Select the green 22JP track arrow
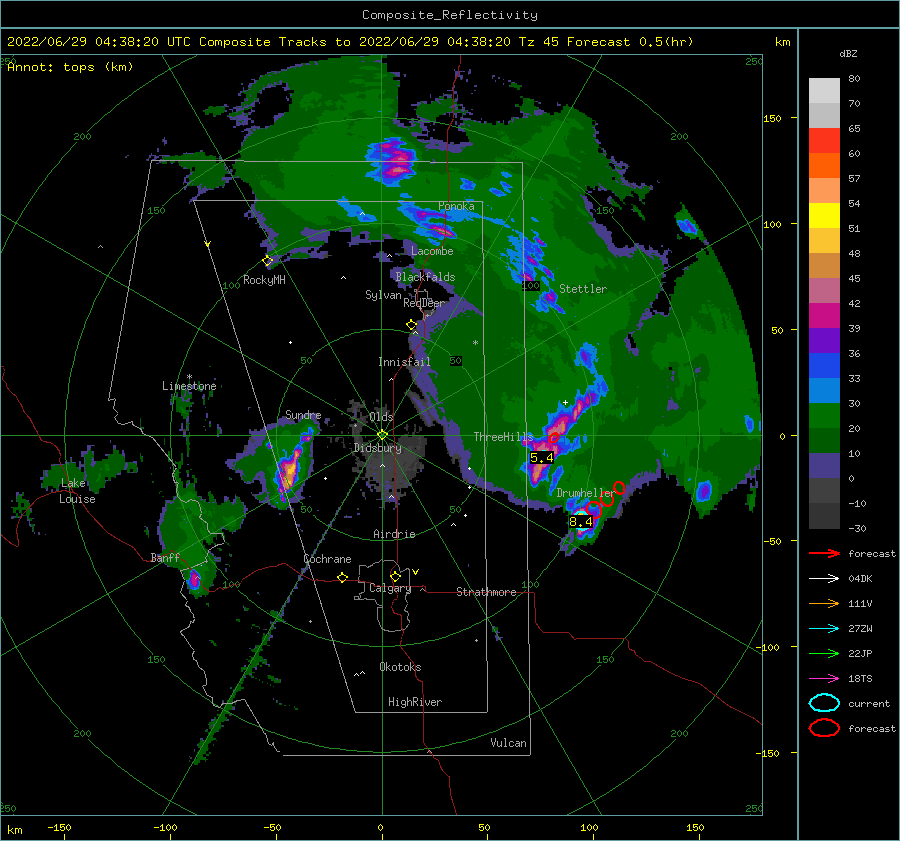The height and width of the screenshot is (841, 900). pos(824,653)
